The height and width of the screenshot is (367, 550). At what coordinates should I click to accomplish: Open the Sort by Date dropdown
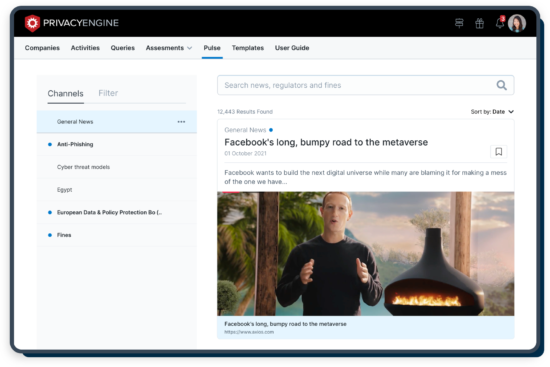[x=492, y=112]
